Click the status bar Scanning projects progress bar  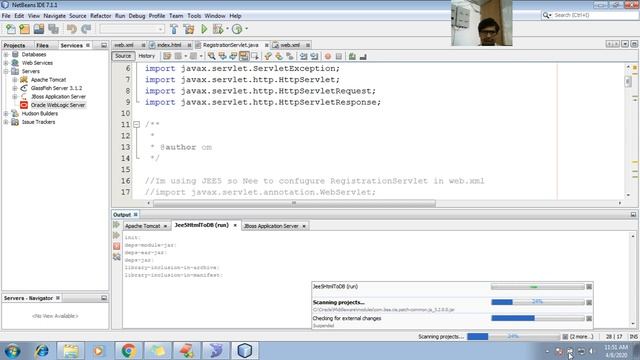click(x=513, y=337)
